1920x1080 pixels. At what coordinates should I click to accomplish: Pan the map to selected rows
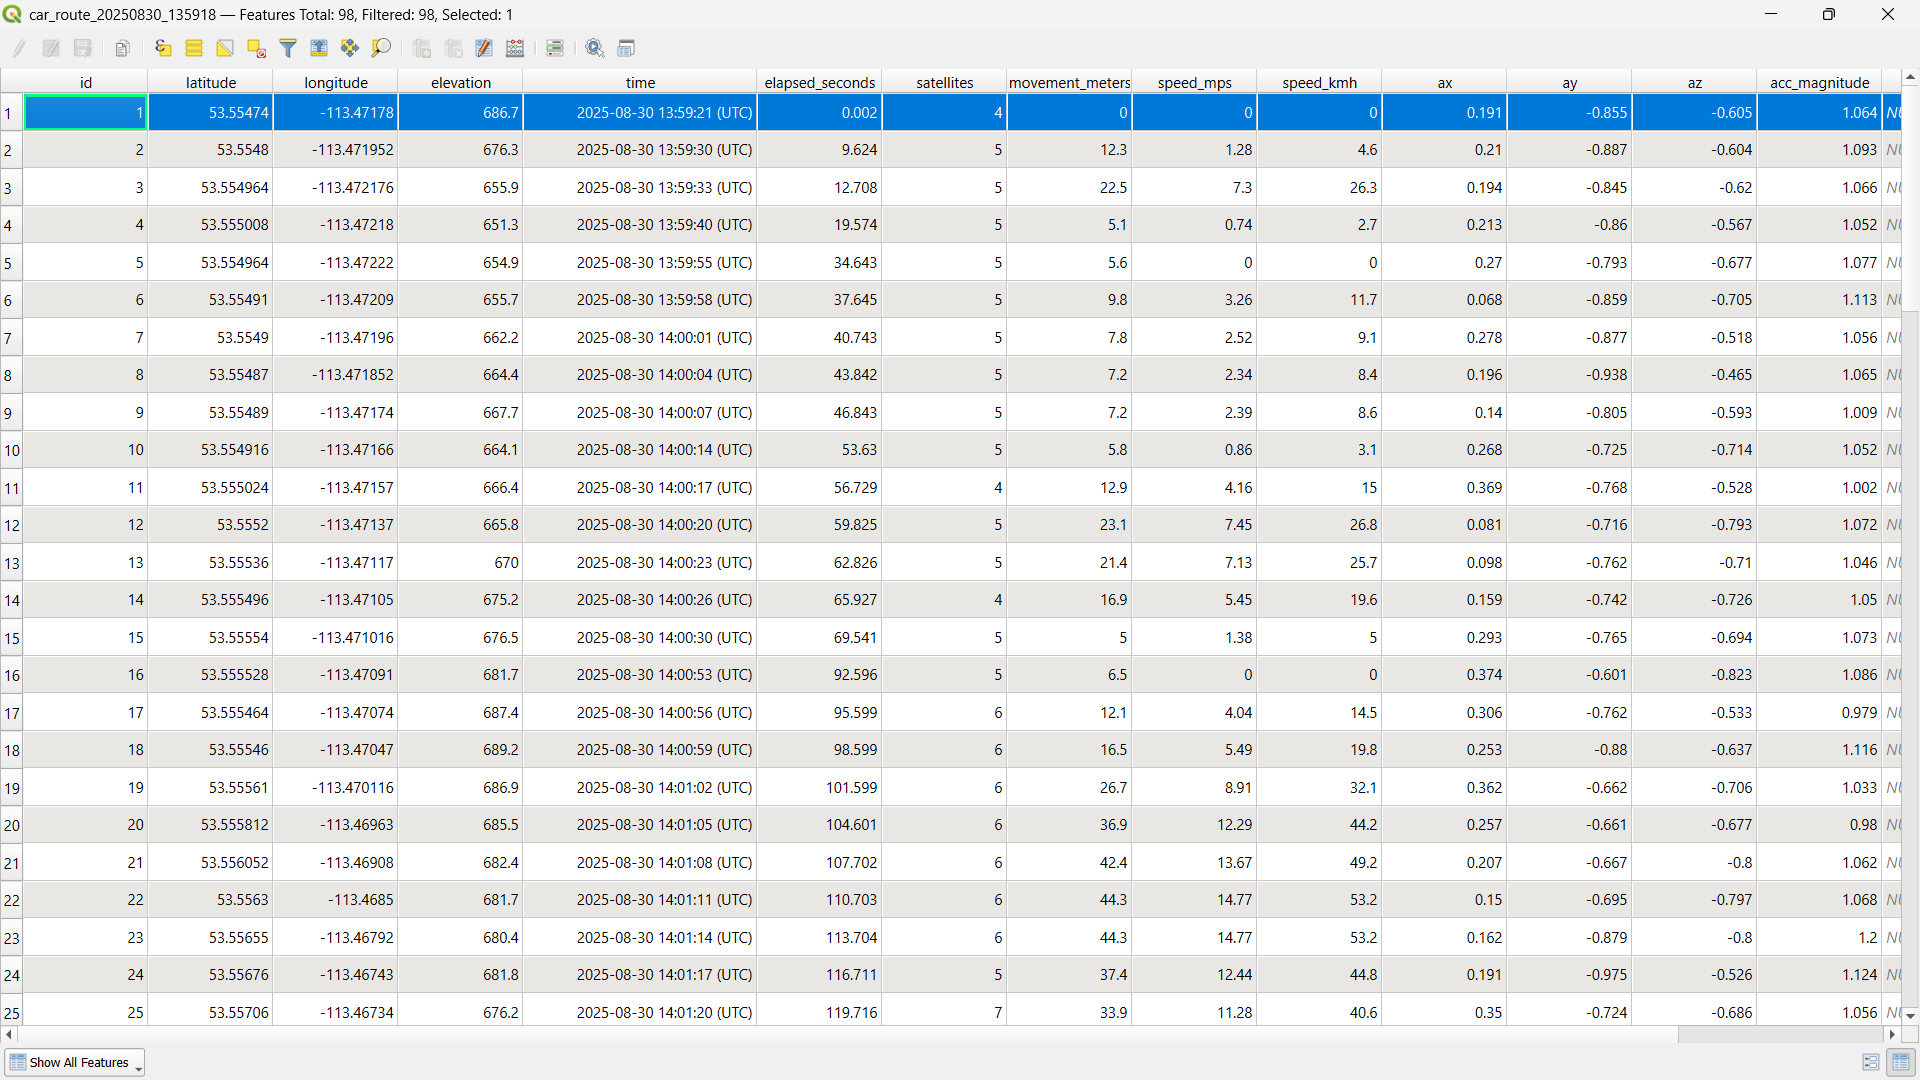(349, 48)
